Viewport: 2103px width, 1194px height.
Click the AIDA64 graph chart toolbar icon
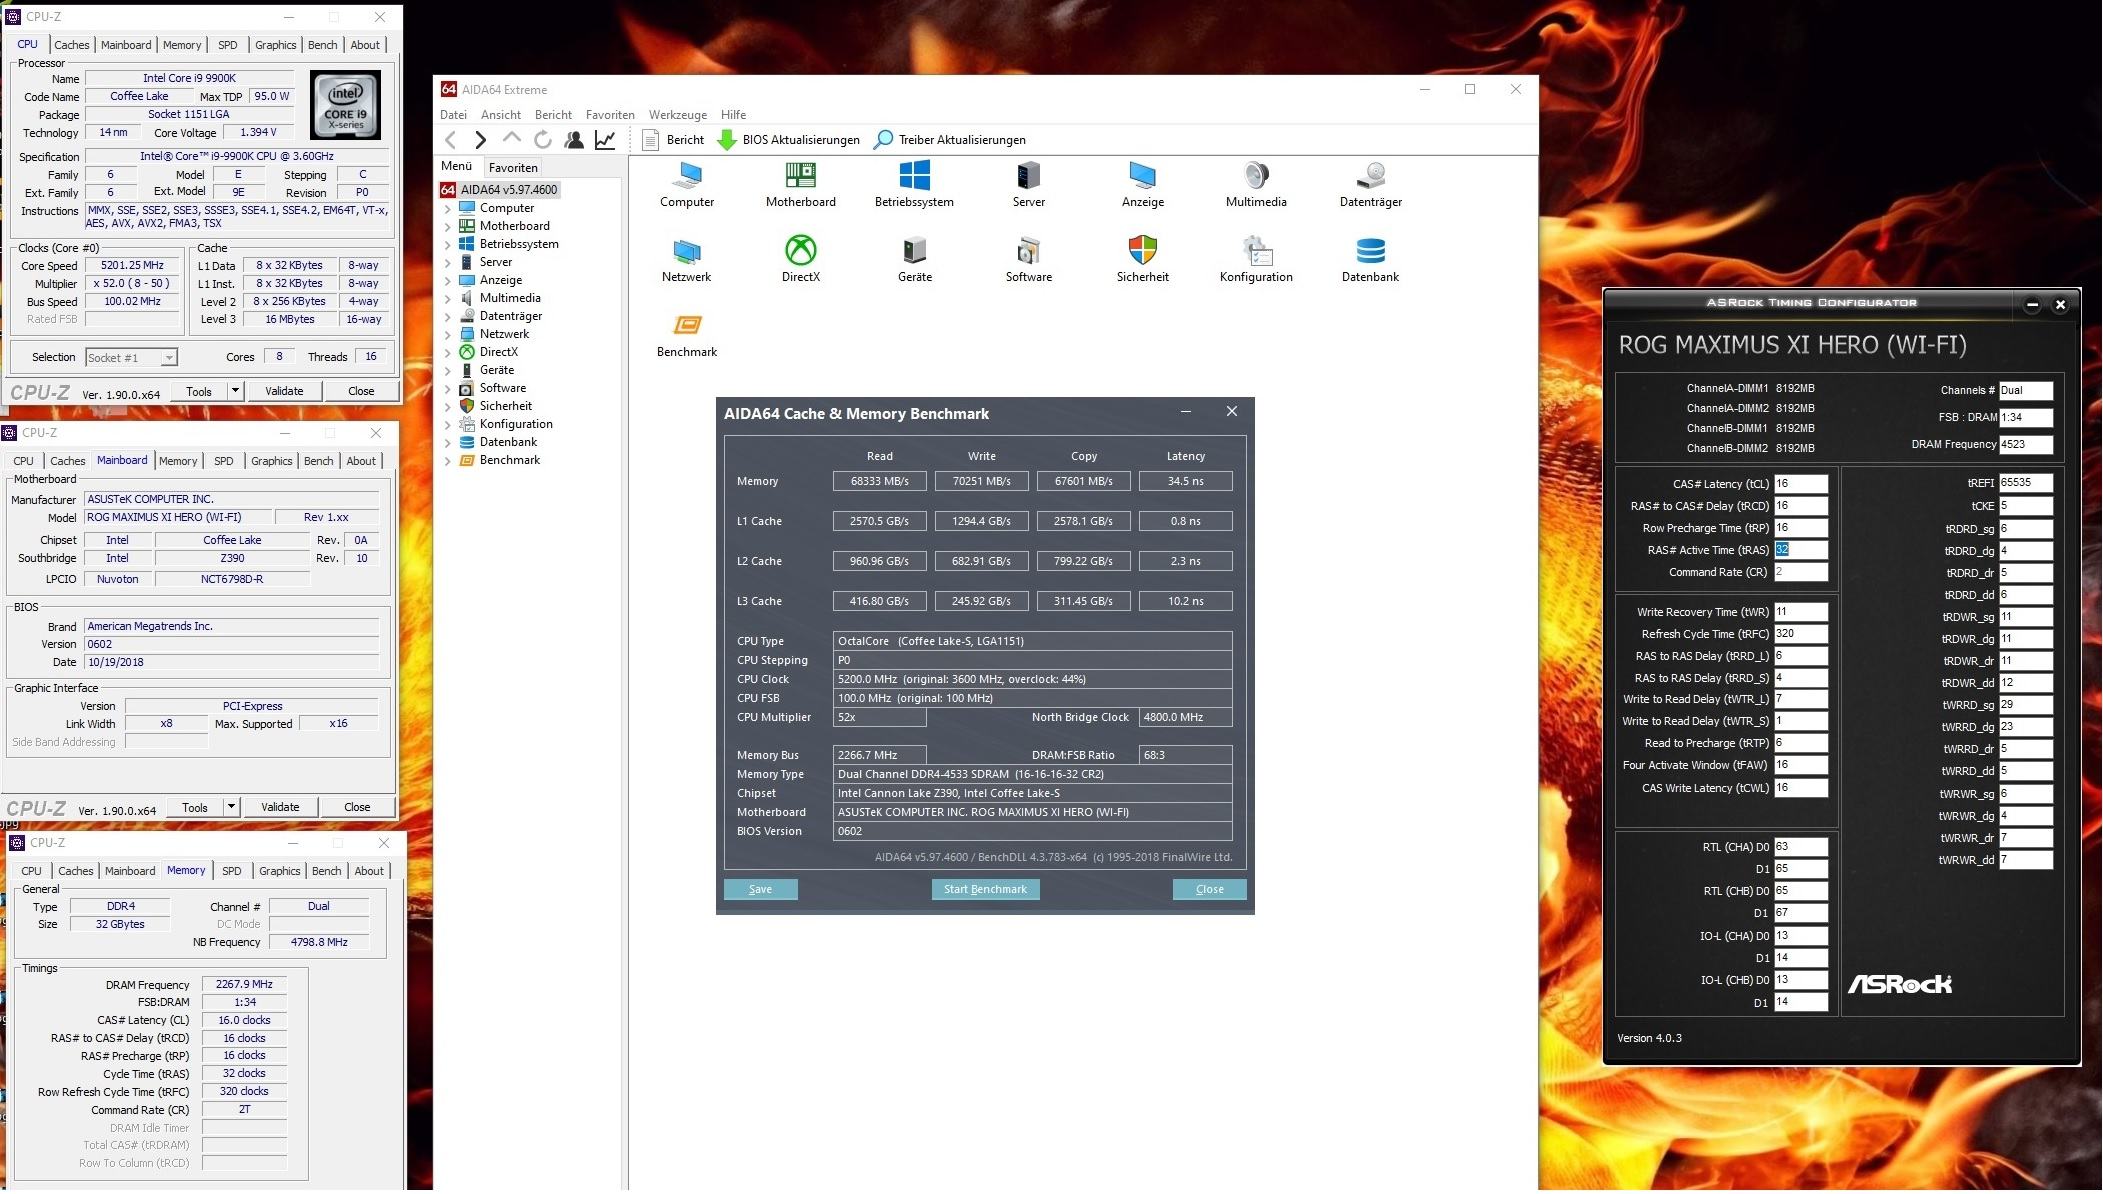[605, 140]
